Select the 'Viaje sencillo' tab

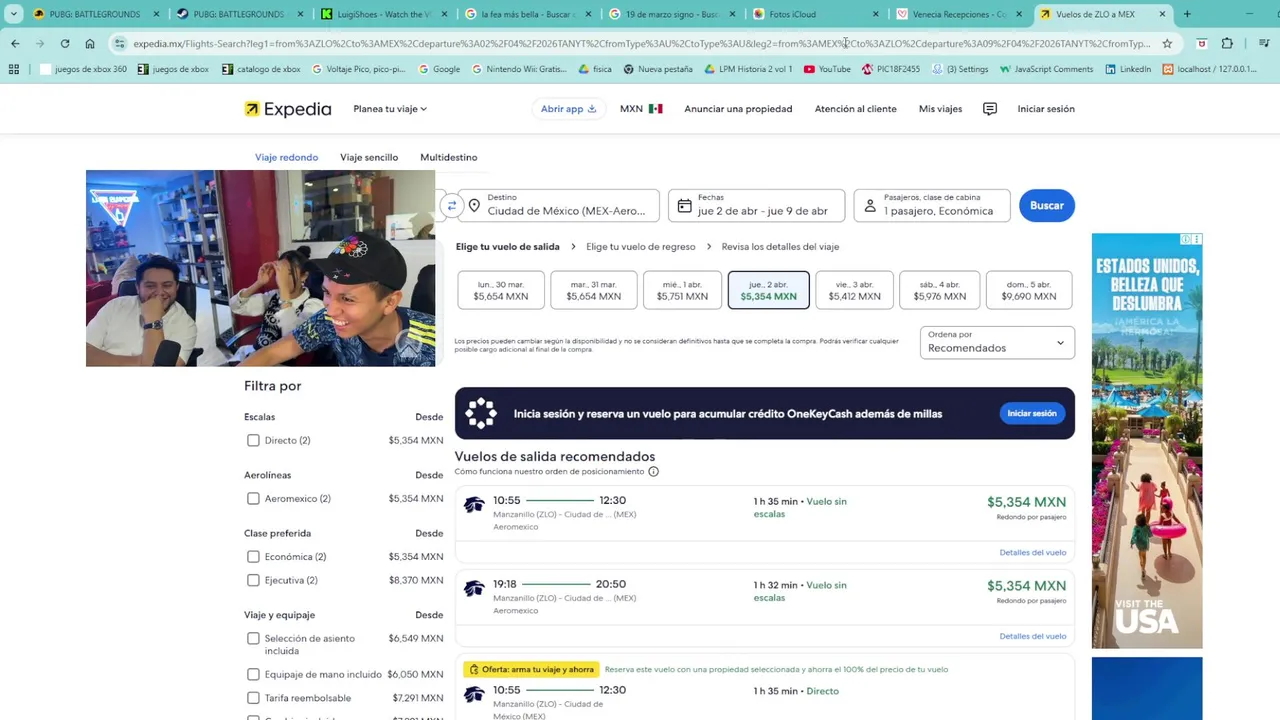coord(369,157)
